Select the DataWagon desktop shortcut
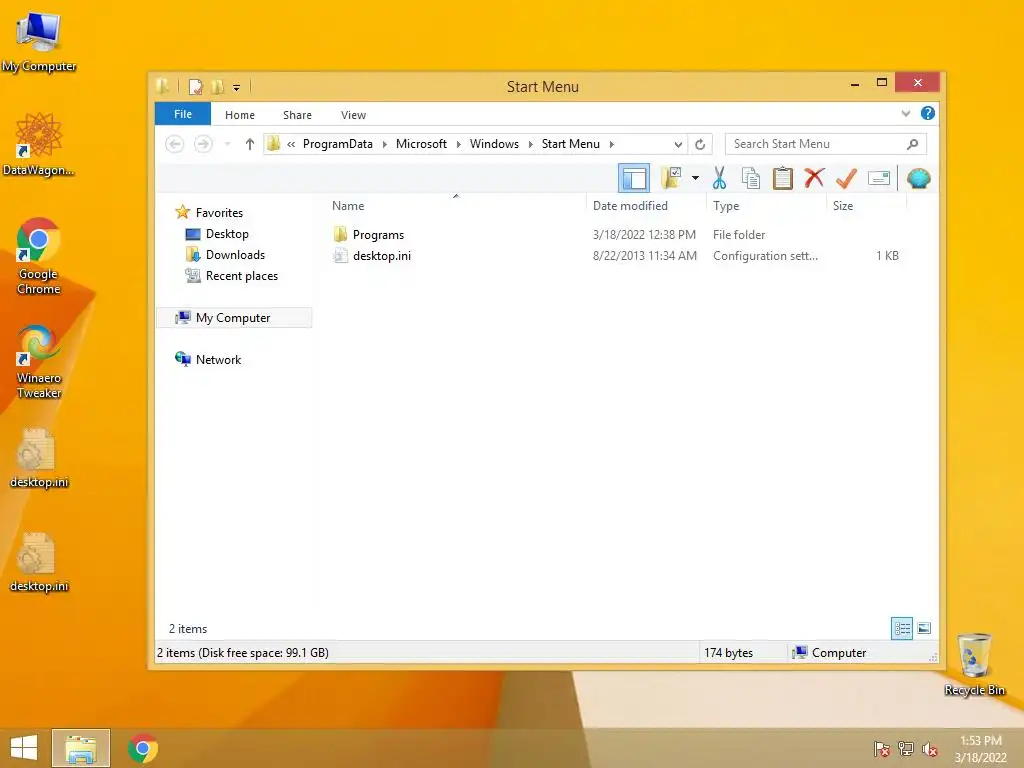The width and height of the screenshot is (1024, 768). pyautogui.click(x=39, y=144)
